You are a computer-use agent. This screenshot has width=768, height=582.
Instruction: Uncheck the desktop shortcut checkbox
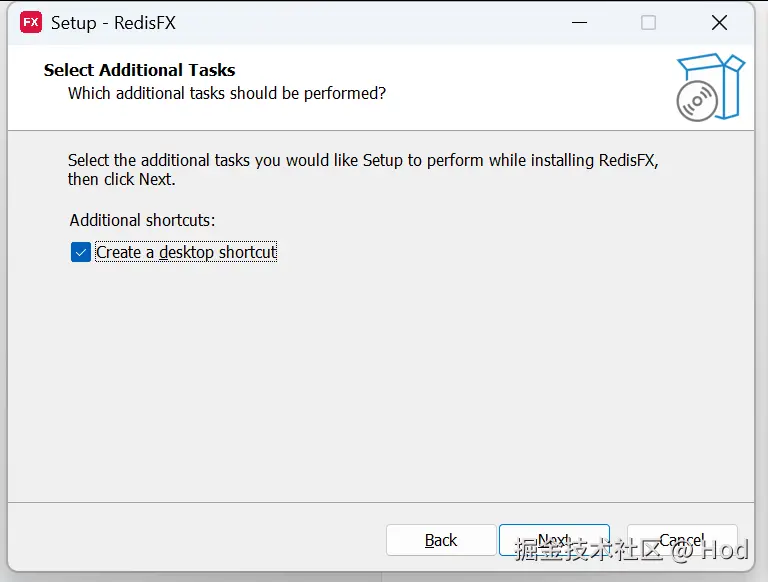pyautogui.click(x=81, y=252)
